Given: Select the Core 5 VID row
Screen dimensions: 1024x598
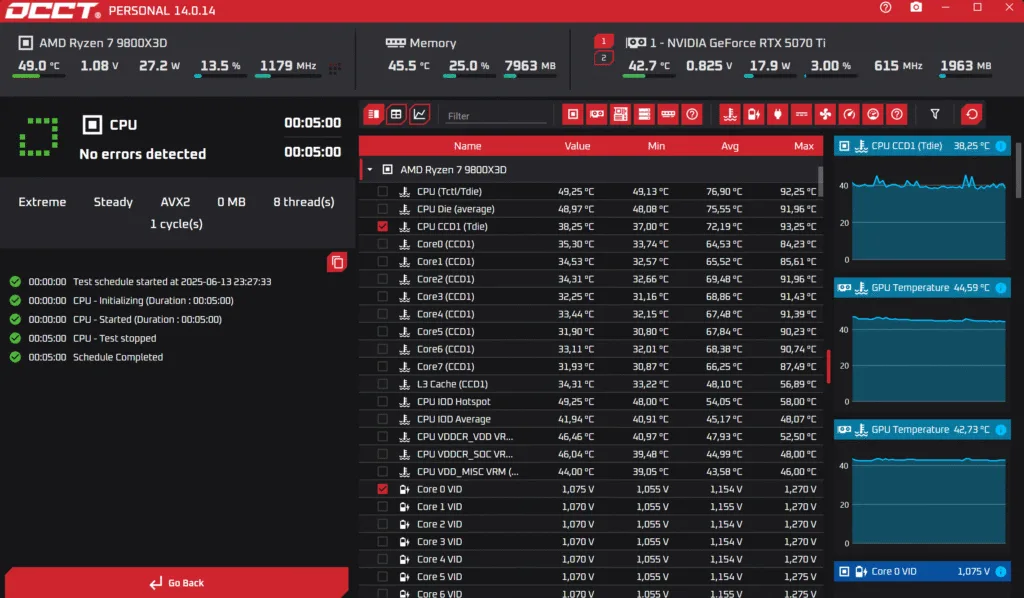Looking at the screenshot, I should pos(591,576).
